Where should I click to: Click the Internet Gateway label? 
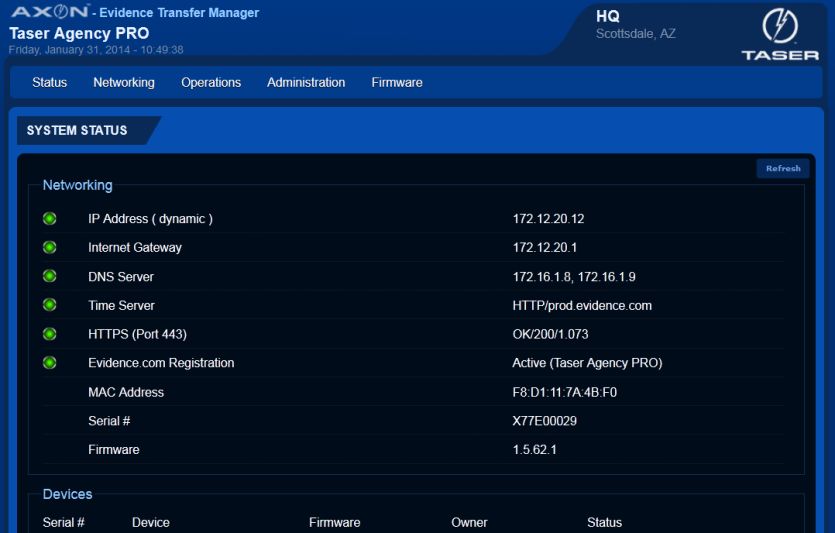[135, 248]
